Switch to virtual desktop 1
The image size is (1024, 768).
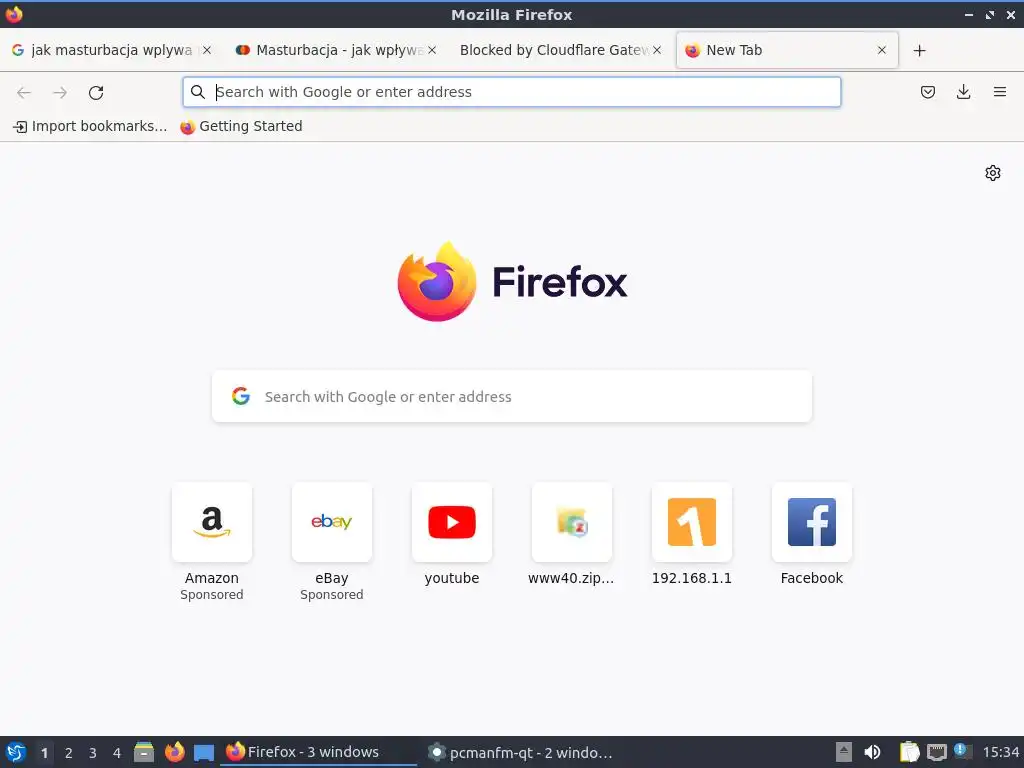pos(44,753)
